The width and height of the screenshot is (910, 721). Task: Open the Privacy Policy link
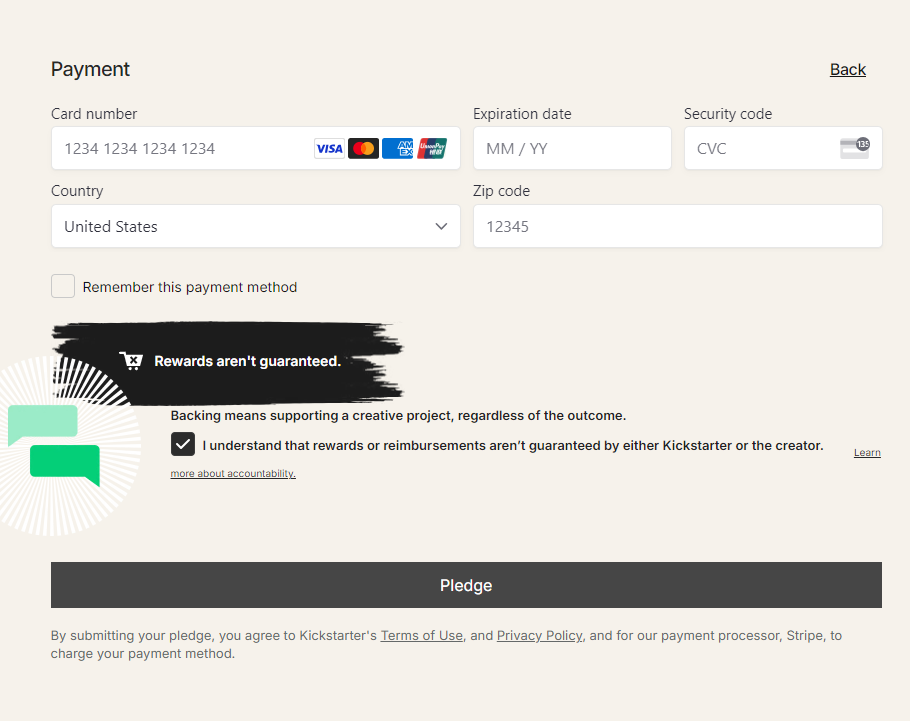coord(539,636)
